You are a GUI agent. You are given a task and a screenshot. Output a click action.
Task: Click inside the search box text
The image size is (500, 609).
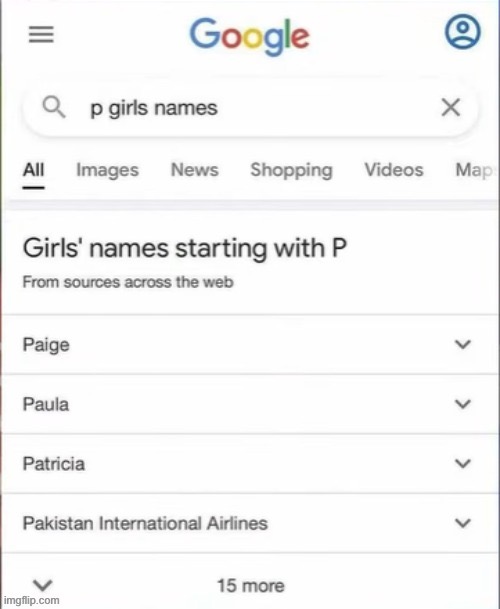154,108
